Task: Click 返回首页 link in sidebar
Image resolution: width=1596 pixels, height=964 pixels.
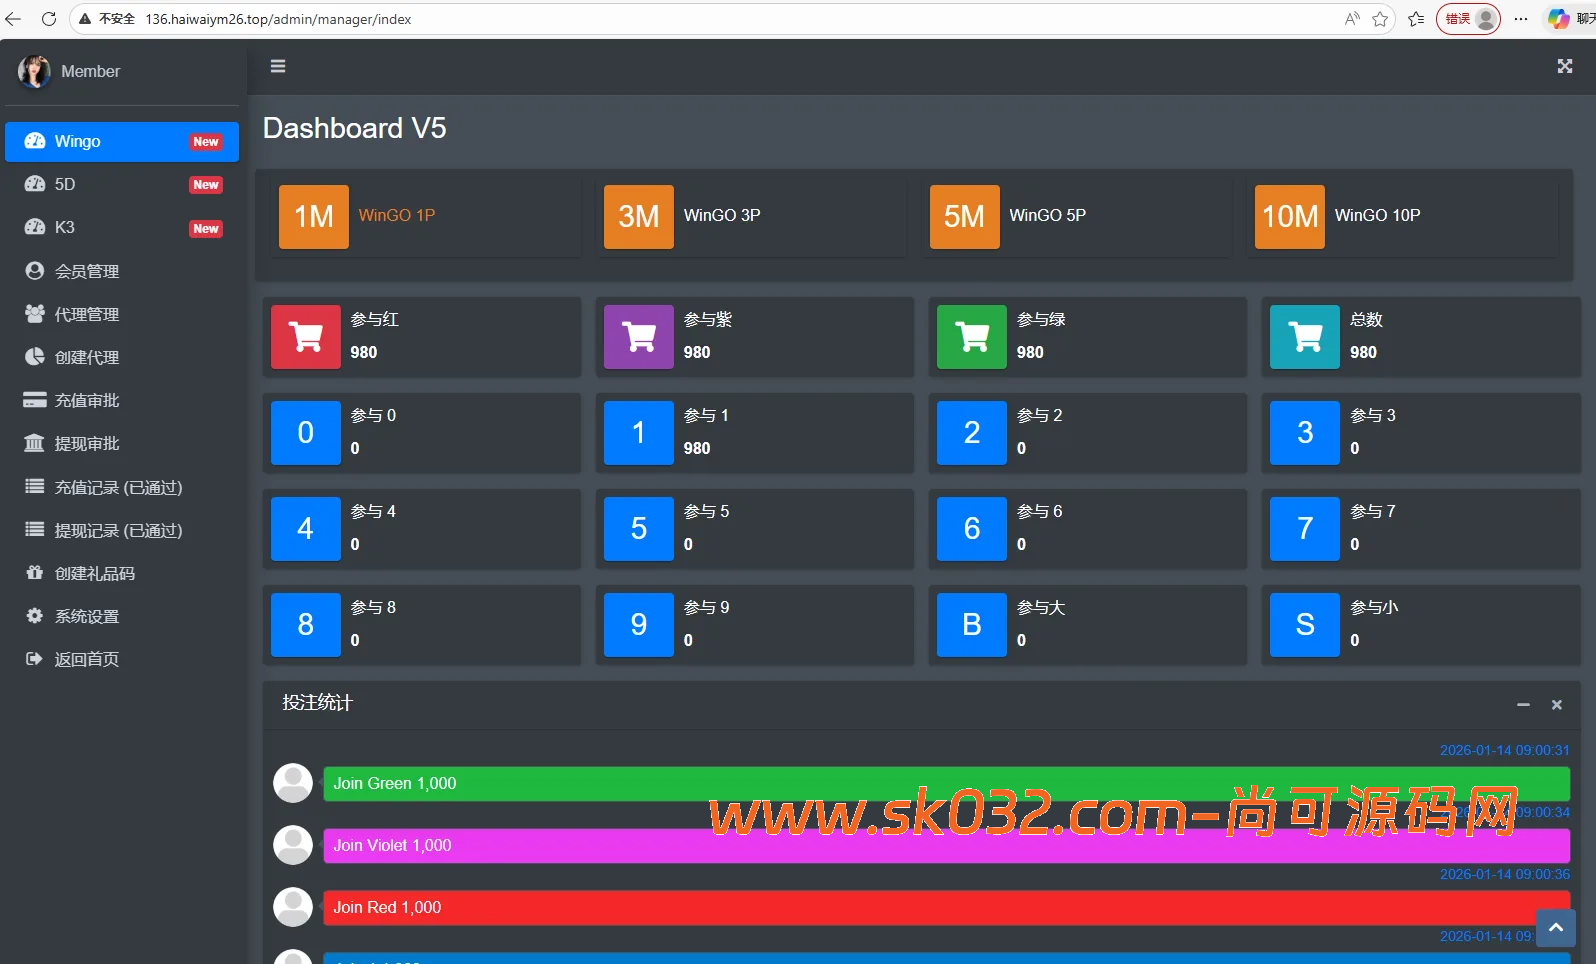Action: pyautogui.click(x=87, y=659)
